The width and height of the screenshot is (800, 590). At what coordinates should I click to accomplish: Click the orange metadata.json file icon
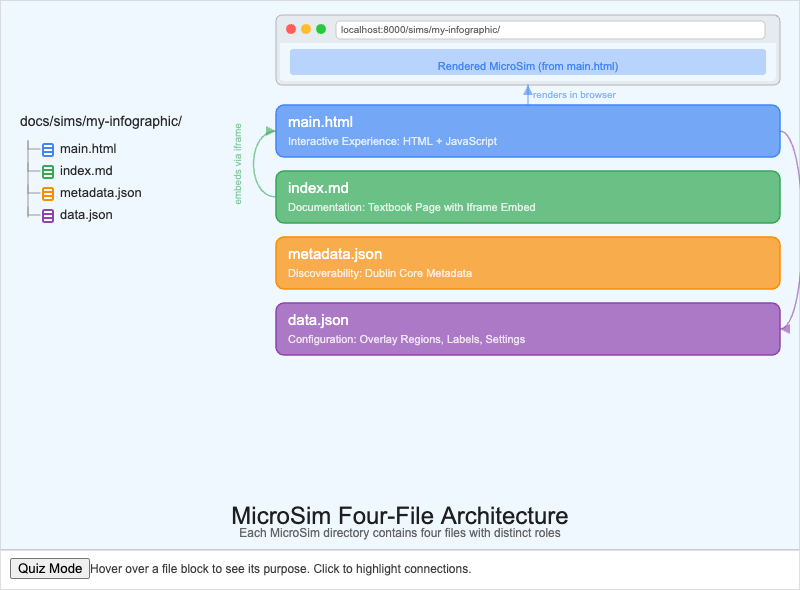pyautogui.click(x=46, y=193)
